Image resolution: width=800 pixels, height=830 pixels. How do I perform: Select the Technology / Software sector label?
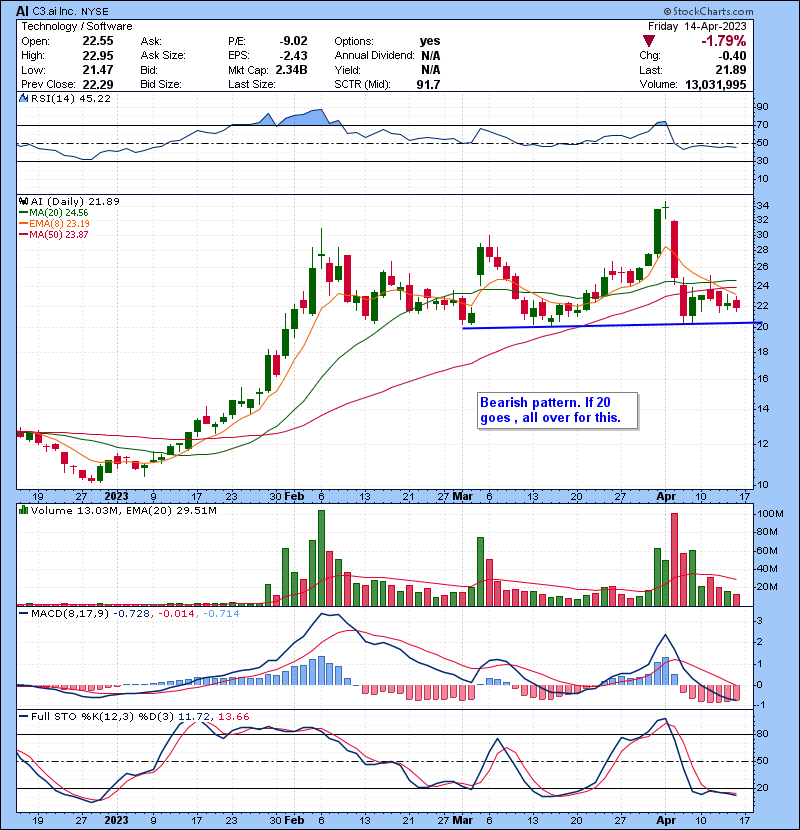(77, 26)
